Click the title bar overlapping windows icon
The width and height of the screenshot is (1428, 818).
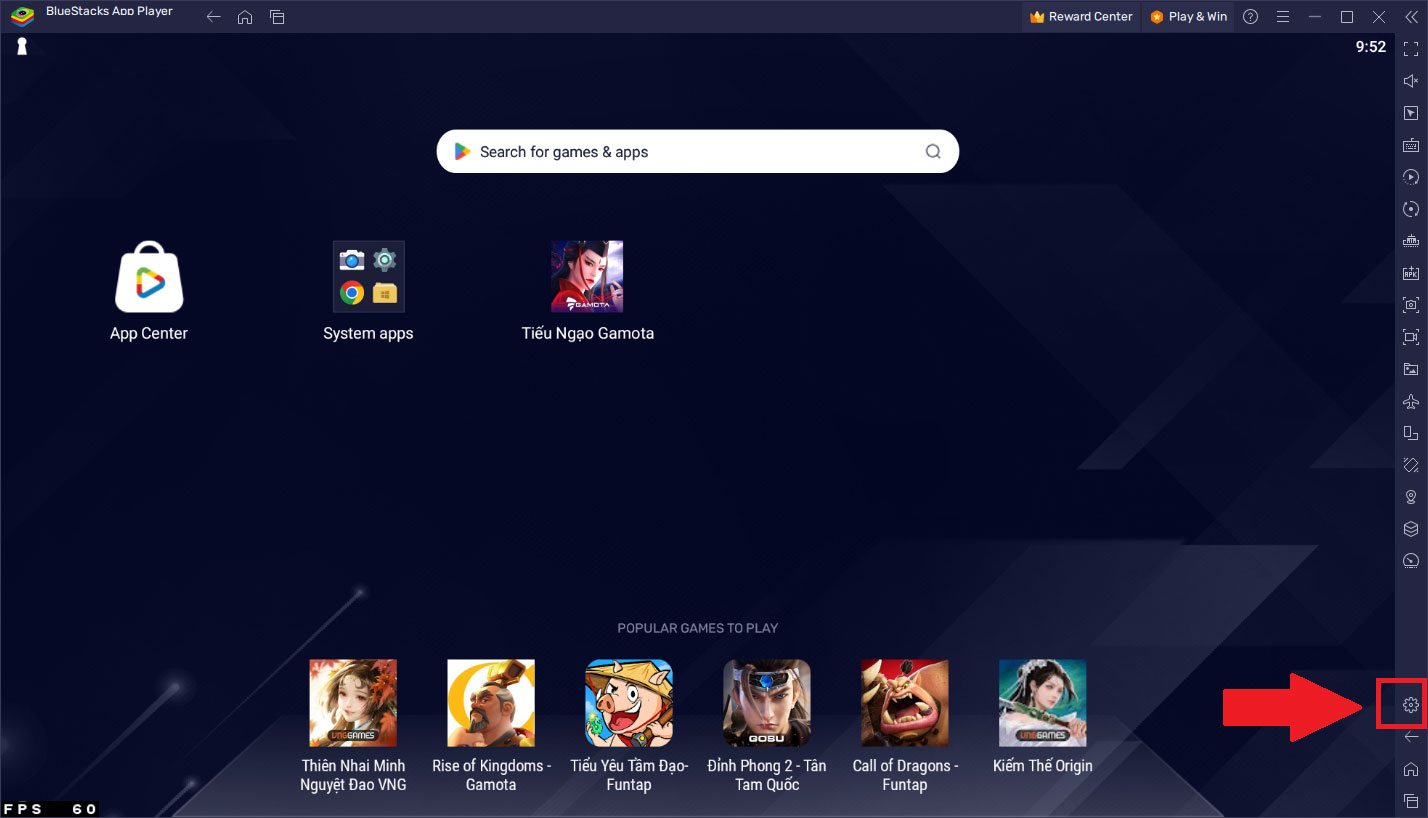(x=277, y=17)
